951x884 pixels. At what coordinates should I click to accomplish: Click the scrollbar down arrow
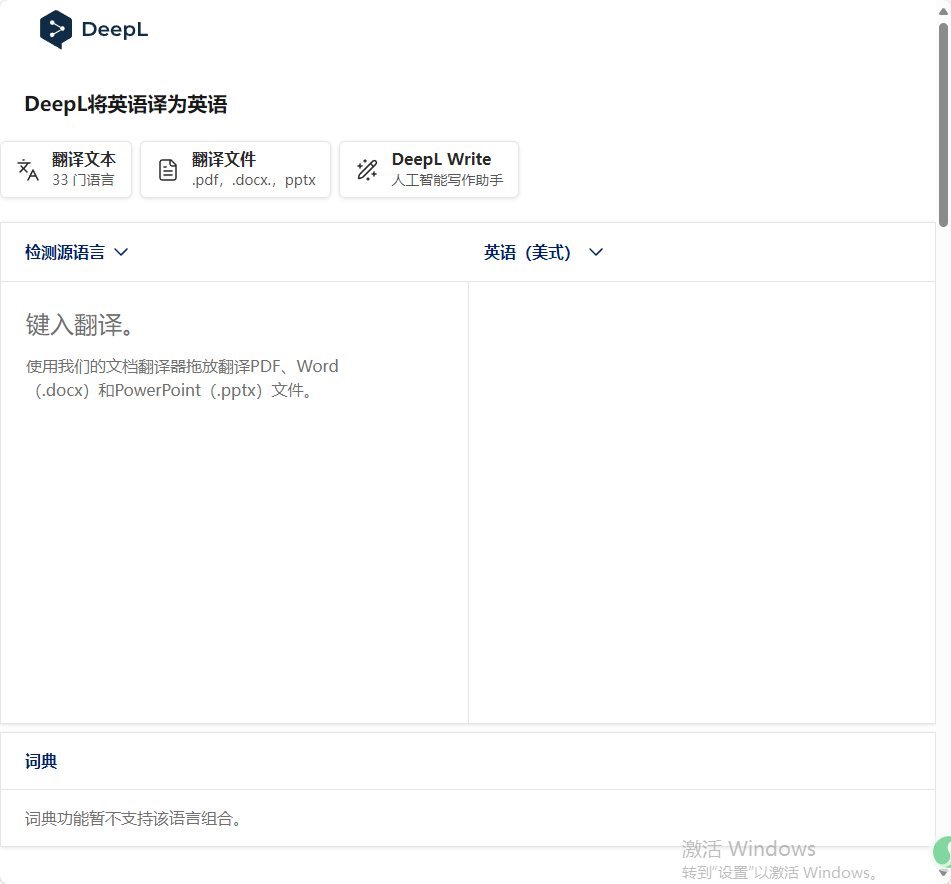[944, 872]
